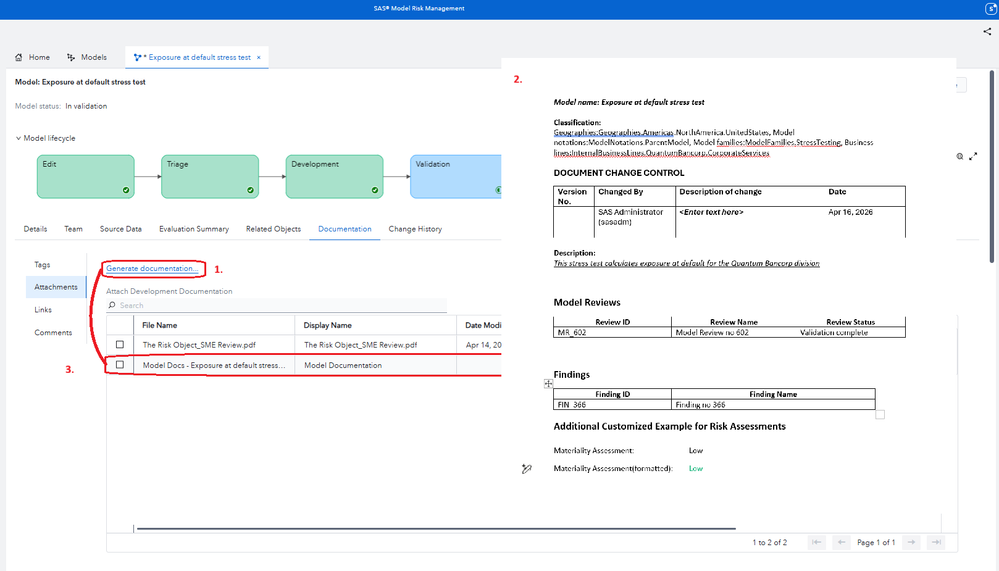Go to first page of attachments
999x571 pixels.
point(816,542)
